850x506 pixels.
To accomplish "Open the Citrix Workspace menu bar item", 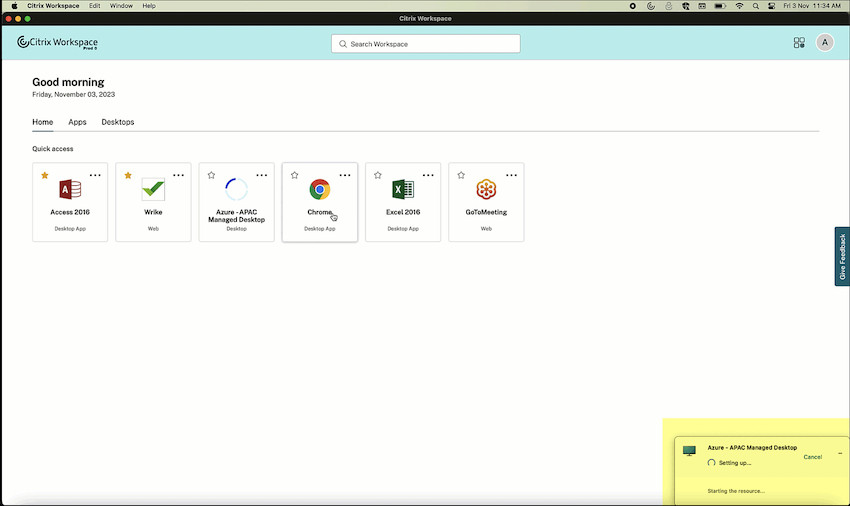I will click(x=53, y=5).
